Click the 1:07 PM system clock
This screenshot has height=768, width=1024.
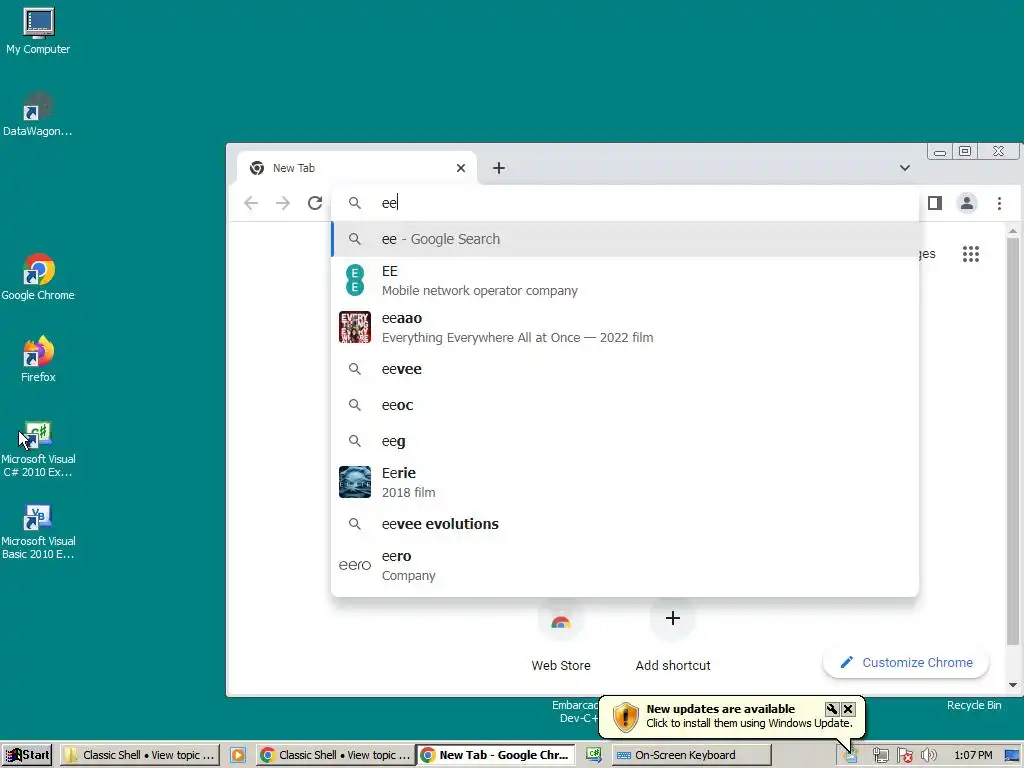[x=973, y=755]
